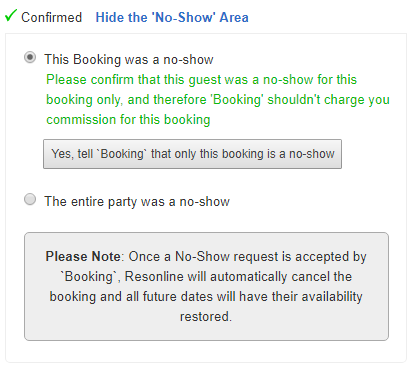Click the word 'restored.' in the note
419x368 pixels.
click(x=206, y=316)
